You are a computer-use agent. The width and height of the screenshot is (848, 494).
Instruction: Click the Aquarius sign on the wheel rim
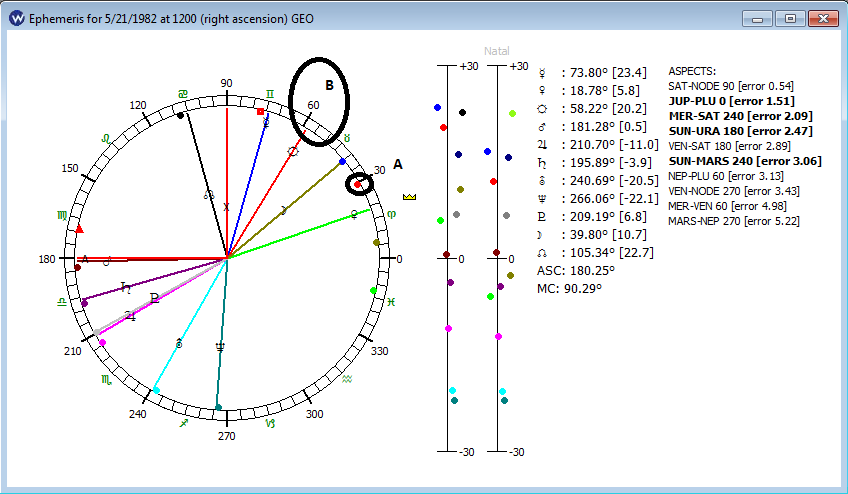point(347,379)
